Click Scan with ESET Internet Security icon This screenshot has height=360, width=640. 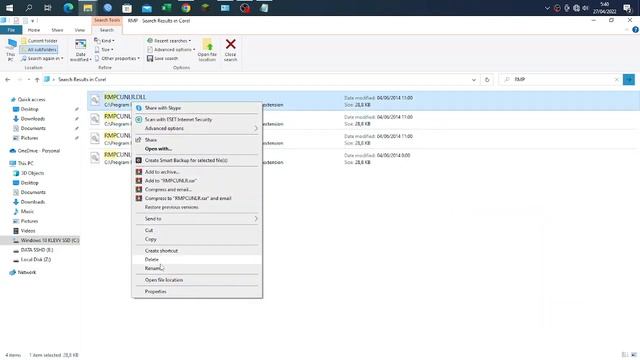pos(139,120)
